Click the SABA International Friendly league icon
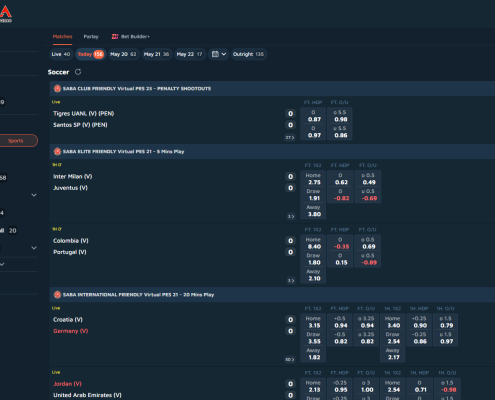The width and height of the screenshot is (495, 400). [x=57, y=295]
